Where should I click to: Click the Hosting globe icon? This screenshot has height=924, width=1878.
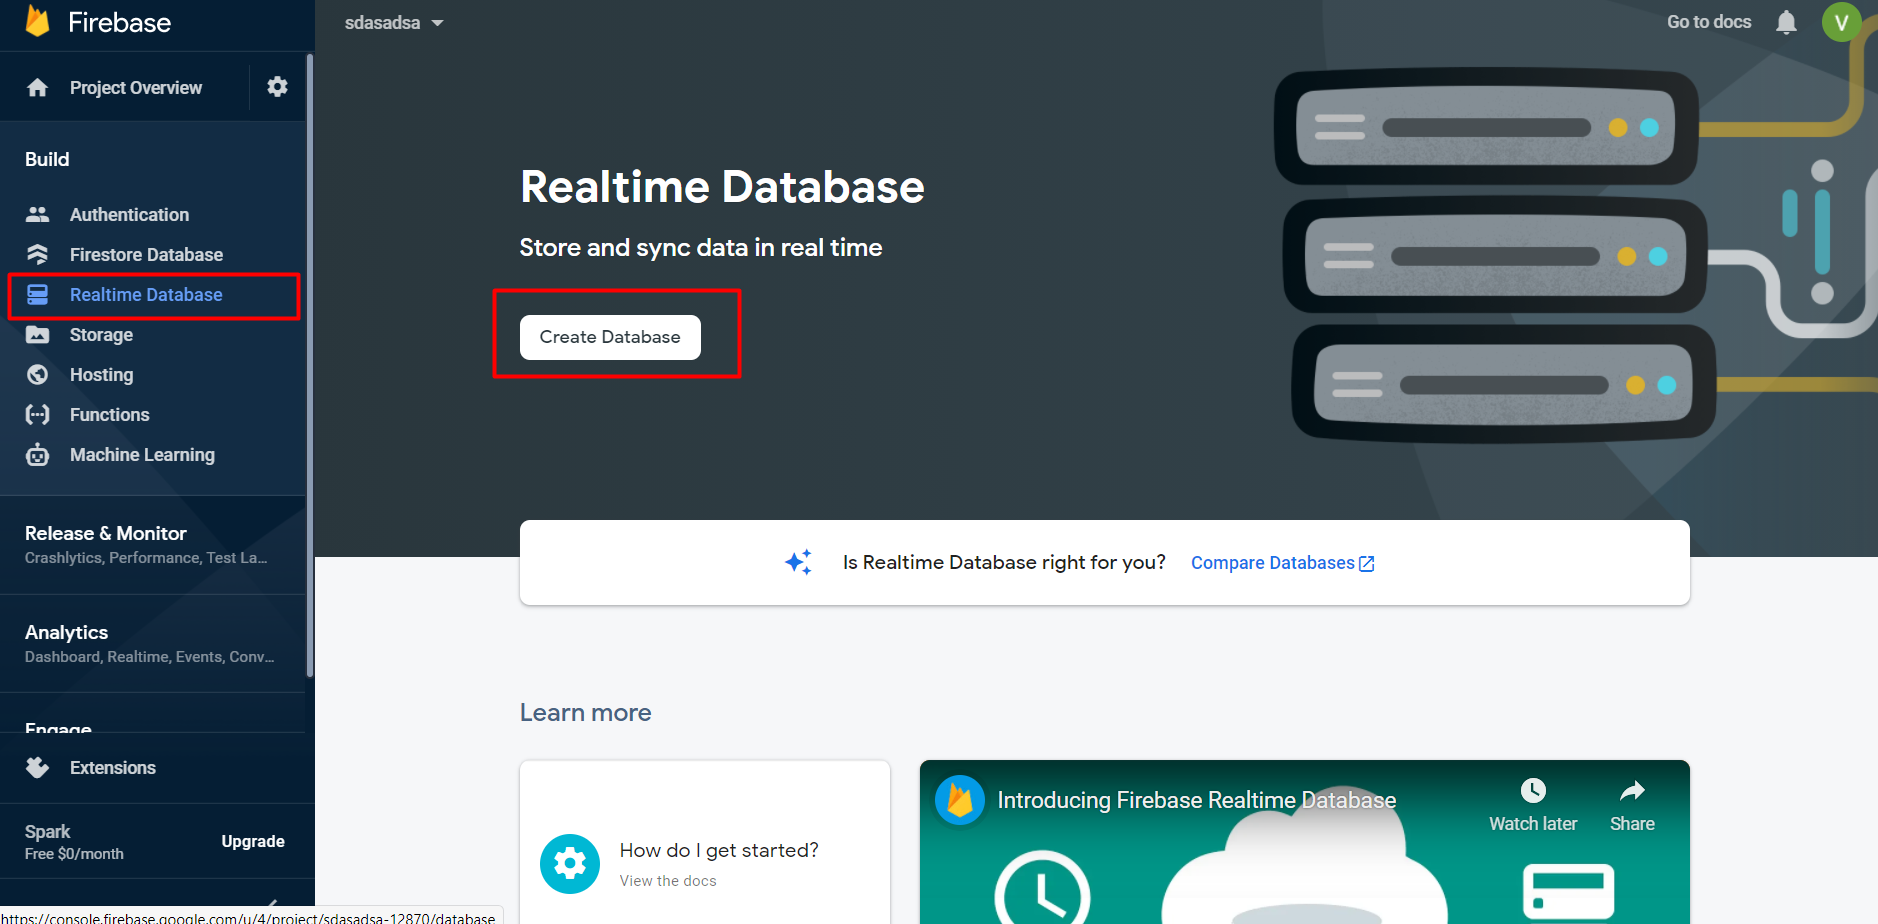point(38,375)
